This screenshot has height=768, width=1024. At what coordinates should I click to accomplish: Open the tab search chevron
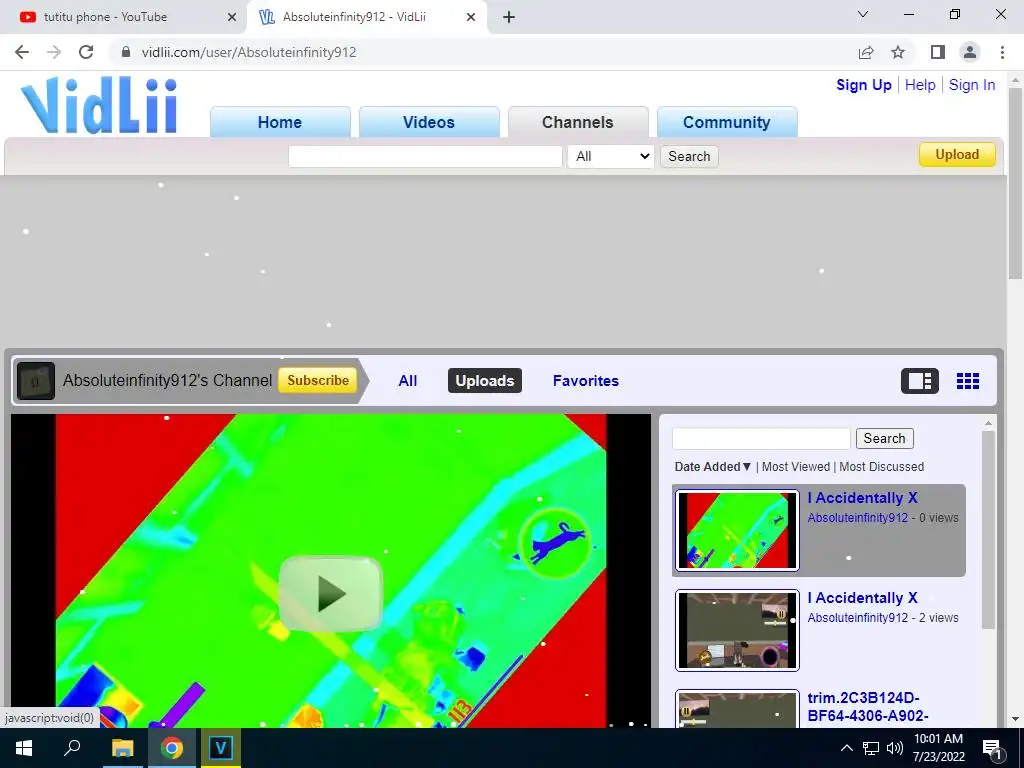(x=863, y=14)
